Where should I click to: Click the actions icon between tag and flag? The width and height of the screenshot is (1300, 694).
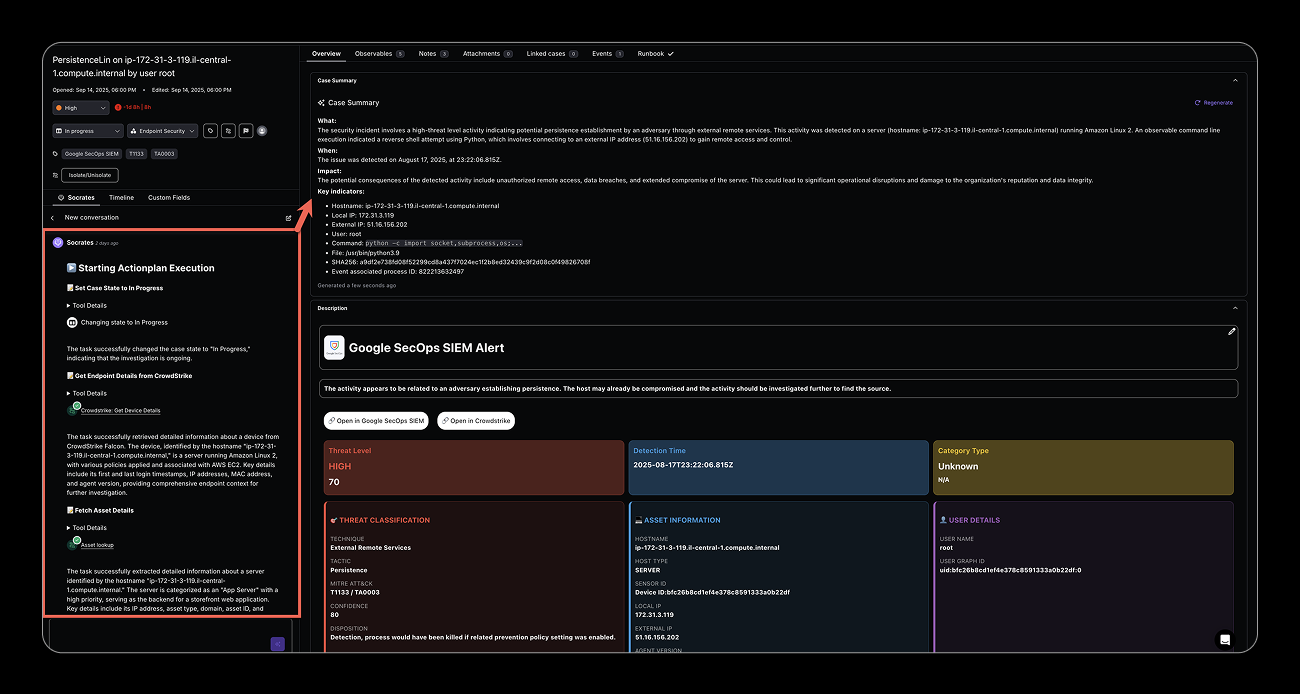coord(228,131)
